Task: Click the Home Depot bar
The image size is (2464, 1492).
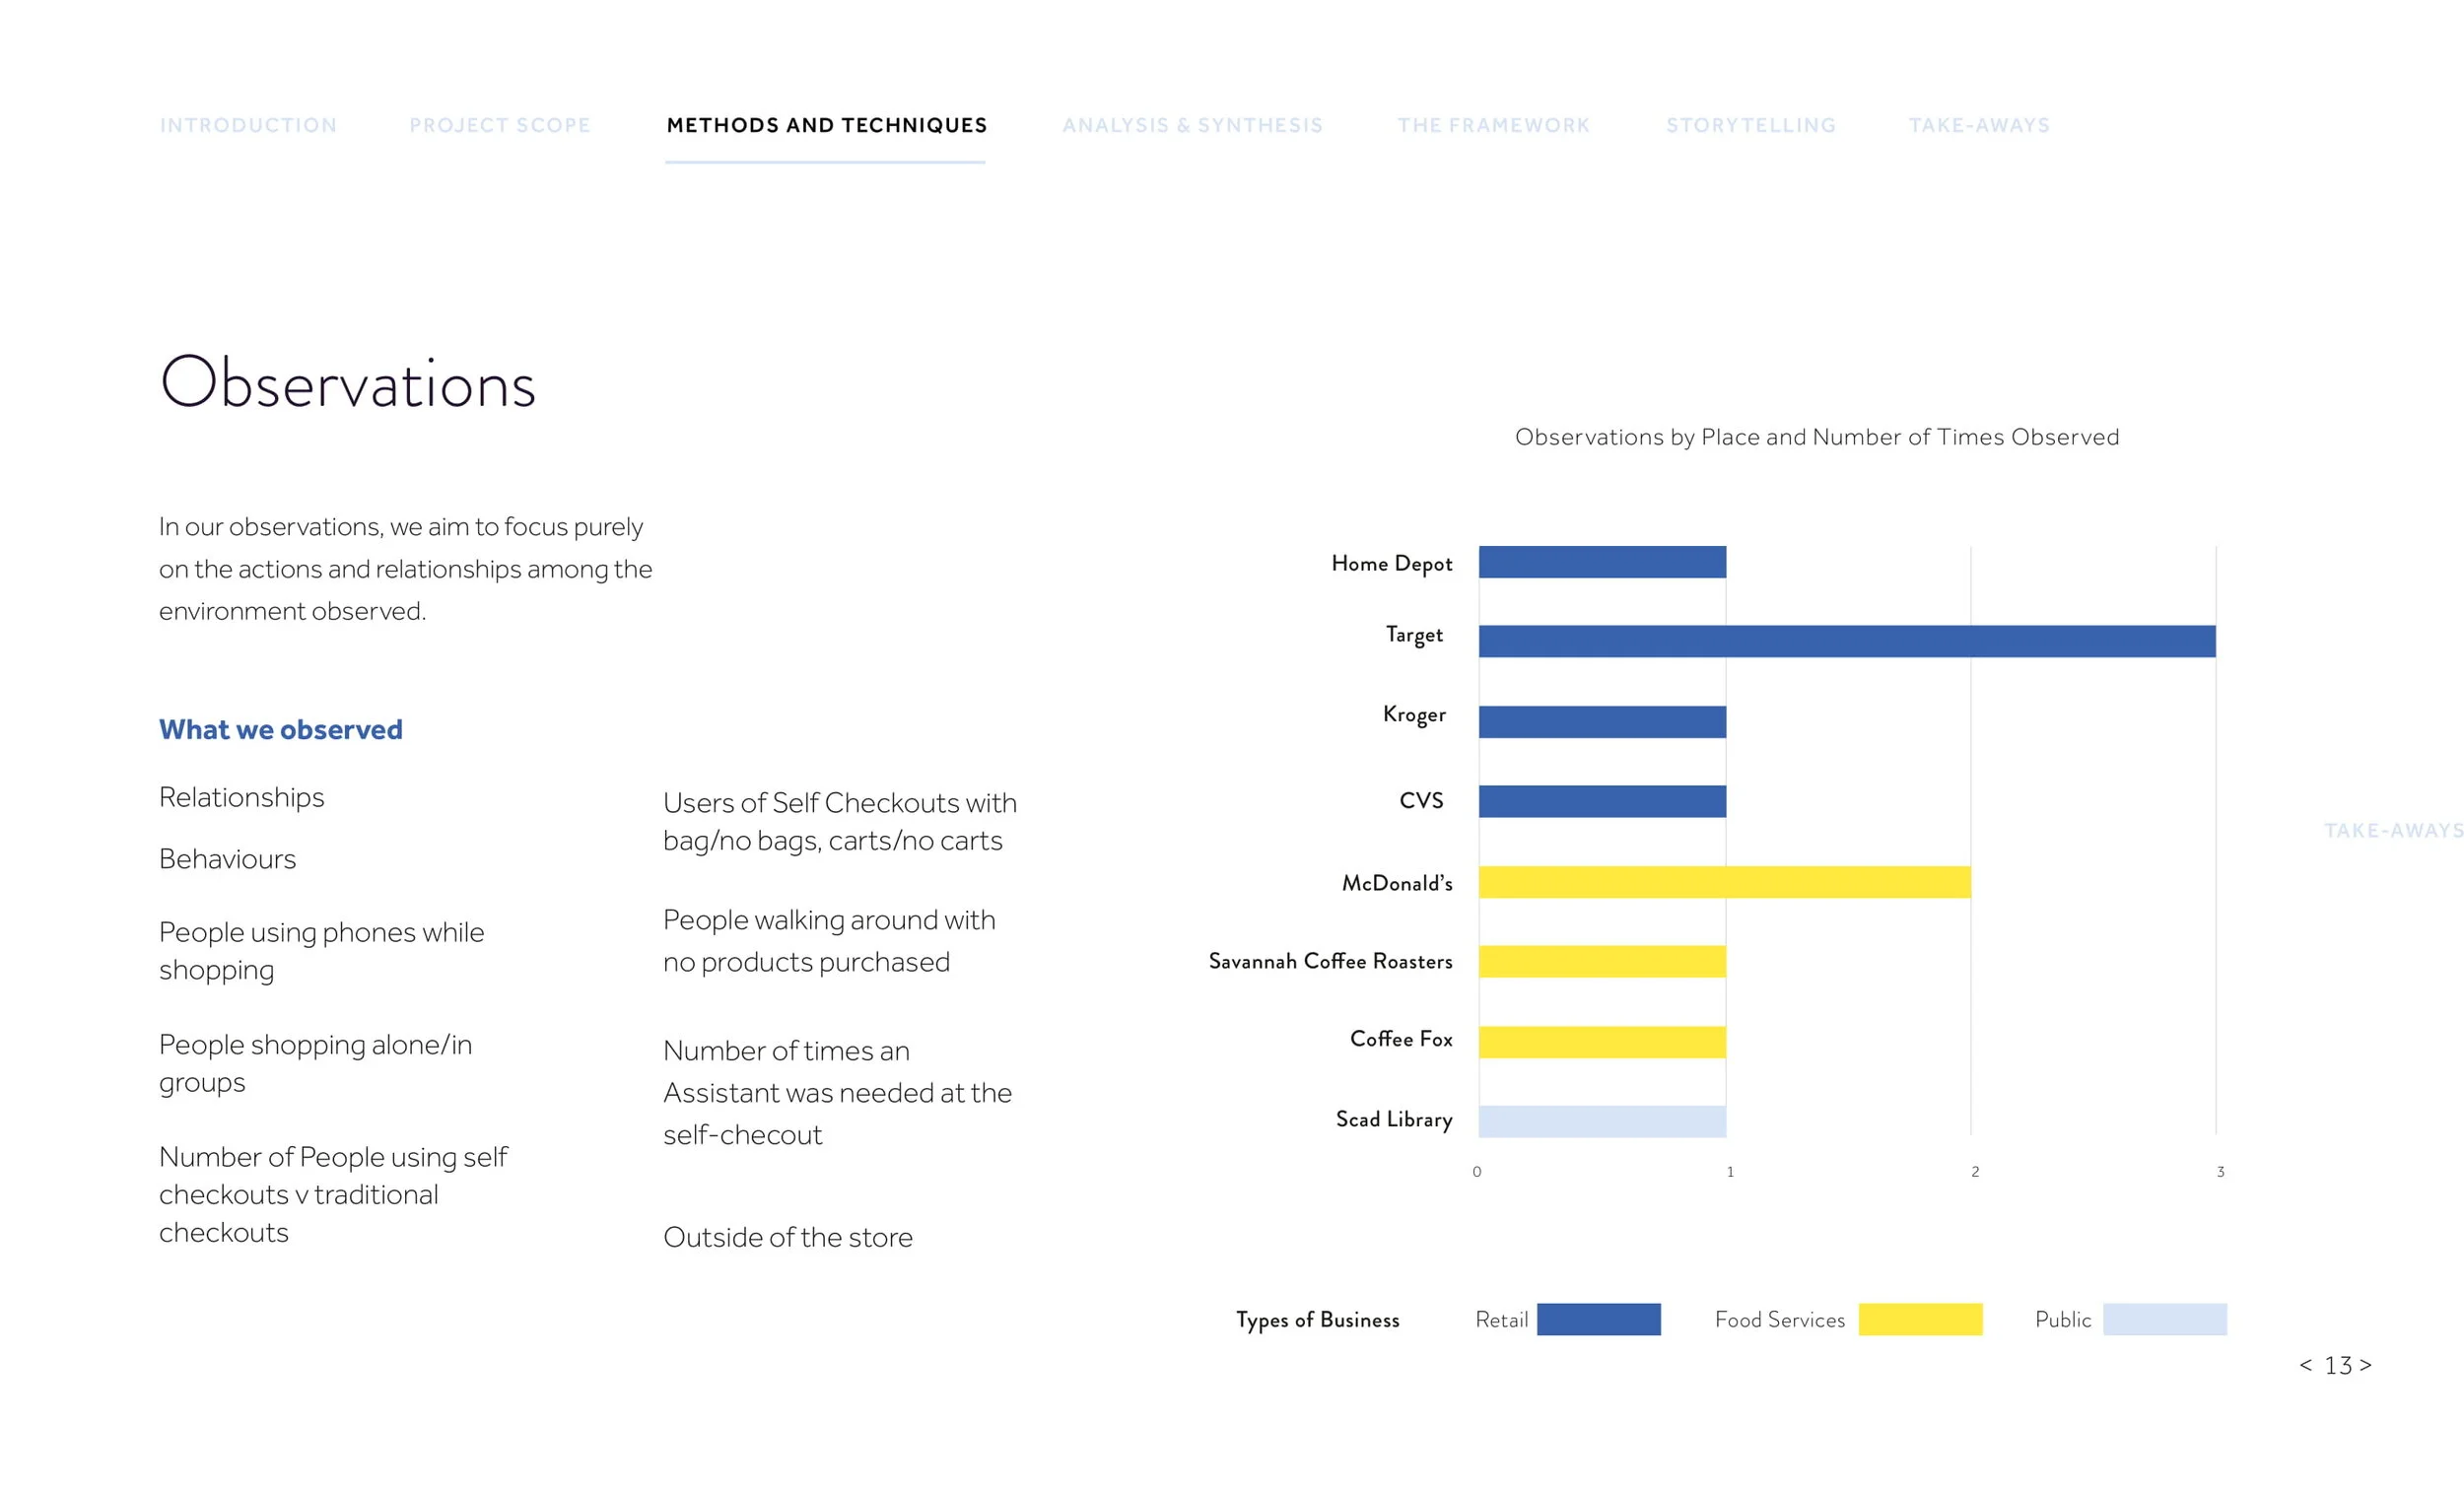Action: (1602, 562)
